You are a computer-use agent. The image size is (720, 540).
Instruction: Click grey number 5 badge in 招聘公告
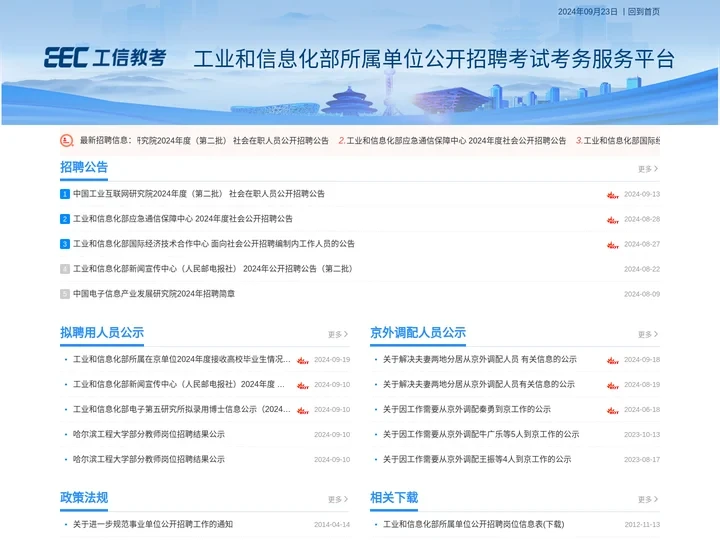click(x=65, y=294)
